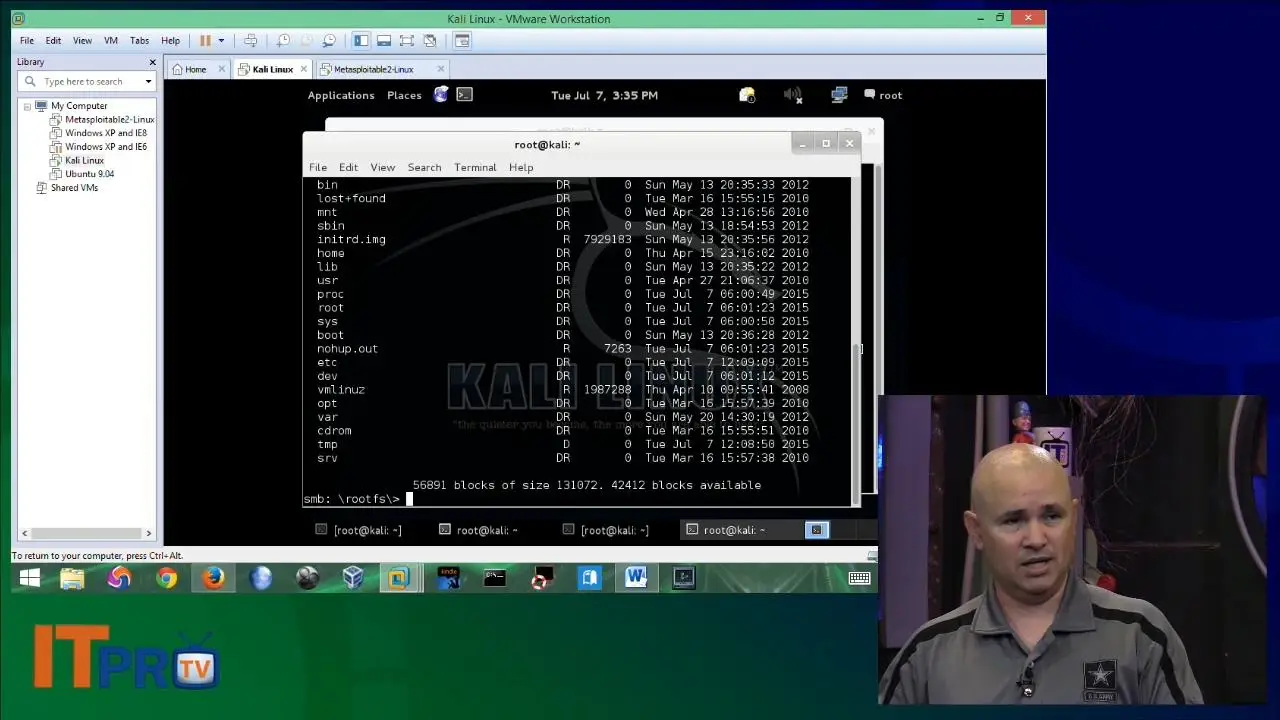Image resolution: width=1280 pixels, height=720 pixels.
Task: Select Metasploitable2-Linux in the library tree
Action: pos(109,120)
